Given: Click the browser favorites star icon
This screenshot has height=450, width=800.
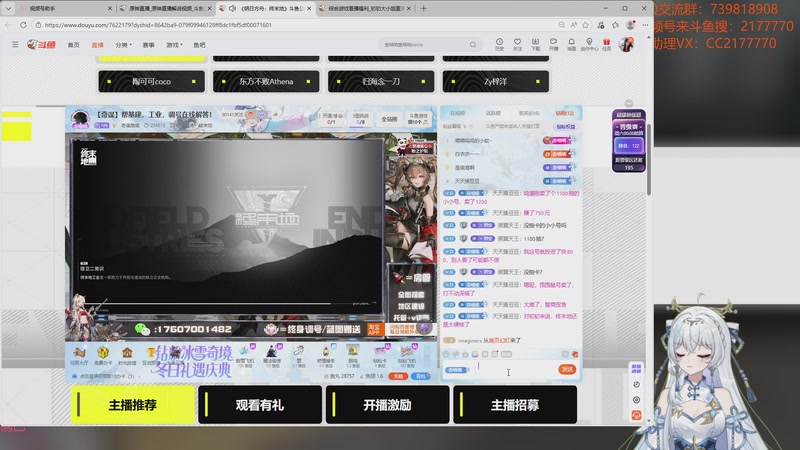Looking at the screenshot, I should click(x=586, y=24).
